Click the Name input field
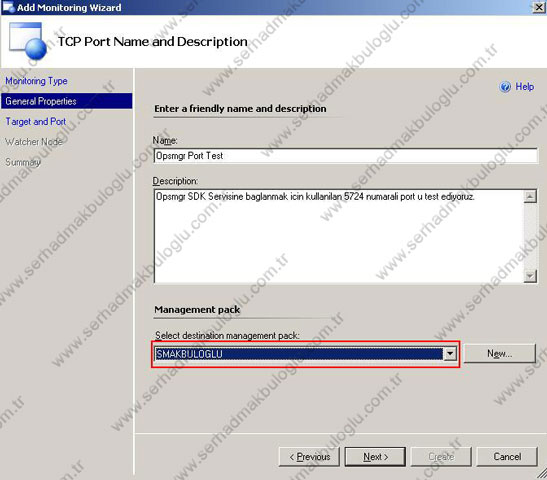The height and width of the screenshot is (480, 547). coord(345,156)
